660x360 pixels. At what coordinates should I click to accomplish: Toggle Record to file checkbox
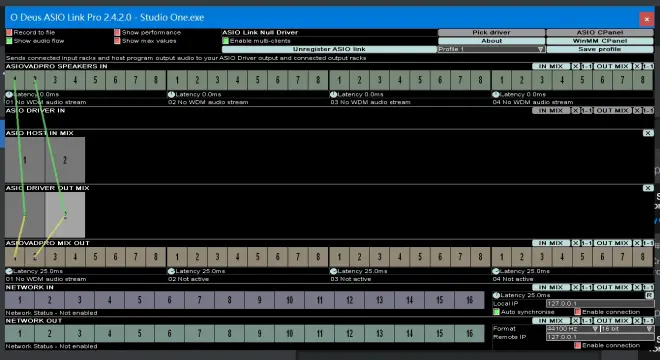[x=9, y=32]
